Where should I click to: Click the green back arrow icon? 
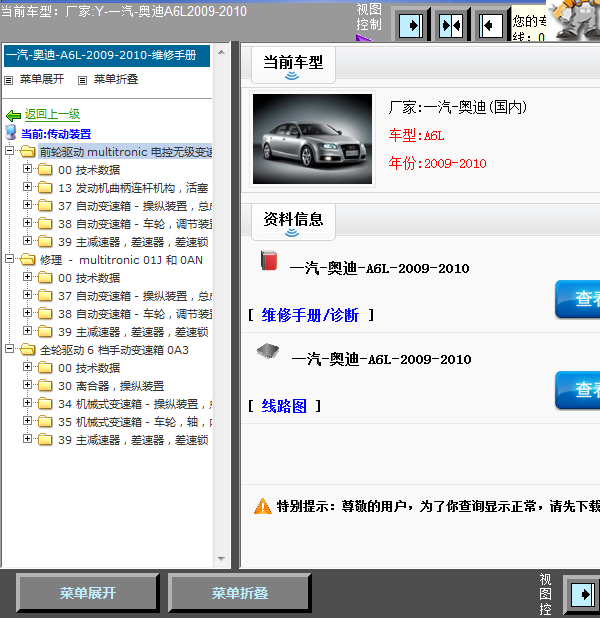(13, 115)
